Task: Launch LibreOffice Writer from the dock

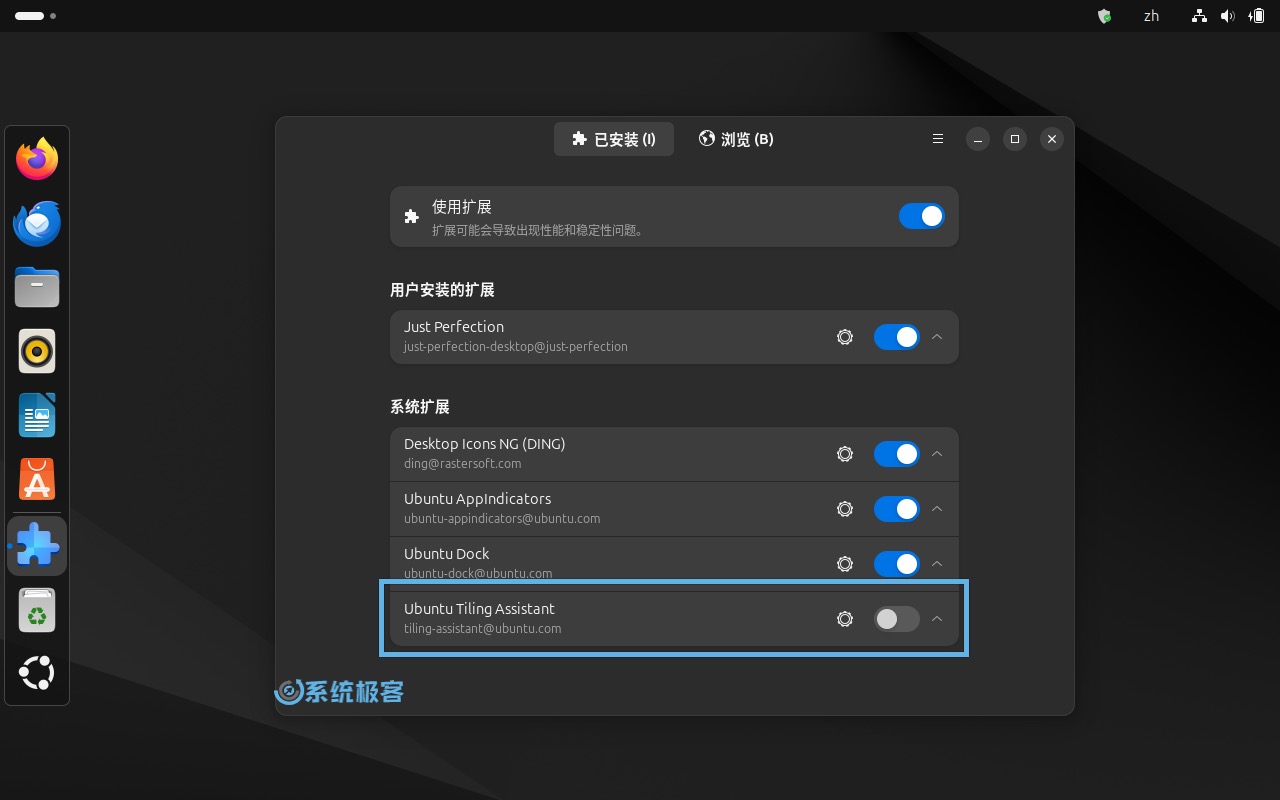Action: point(37,415)
